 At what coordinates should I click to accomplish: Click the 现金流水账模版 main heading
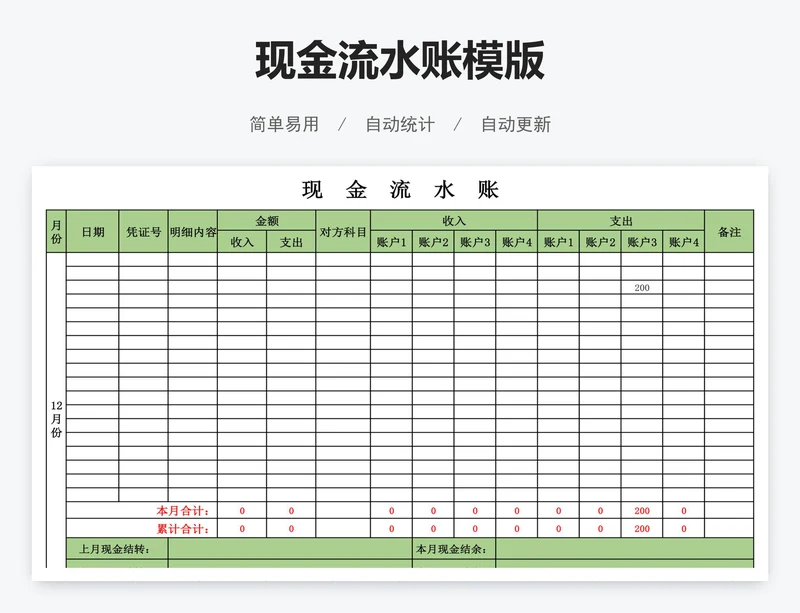(x=400, y=61)
